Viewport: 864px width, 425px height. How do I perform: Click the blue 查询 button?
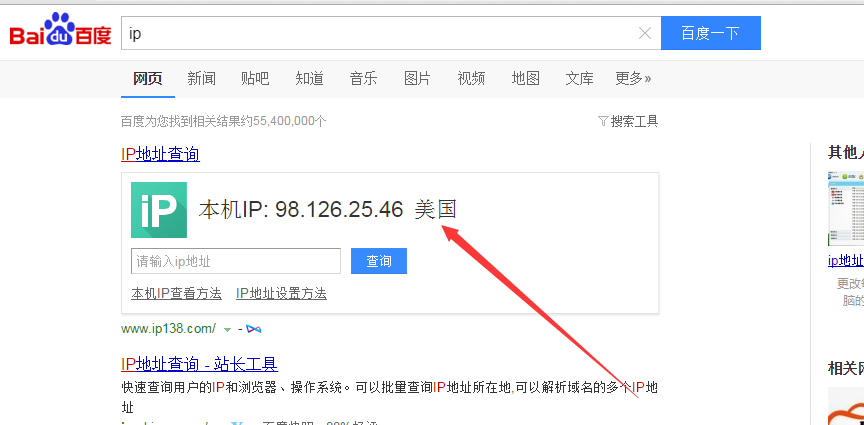[x=379, y=261]
